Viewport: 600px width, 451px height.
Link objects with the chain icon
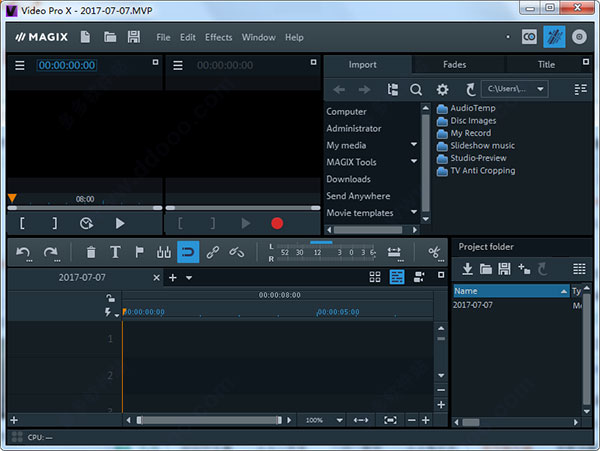tap(213, 252)
